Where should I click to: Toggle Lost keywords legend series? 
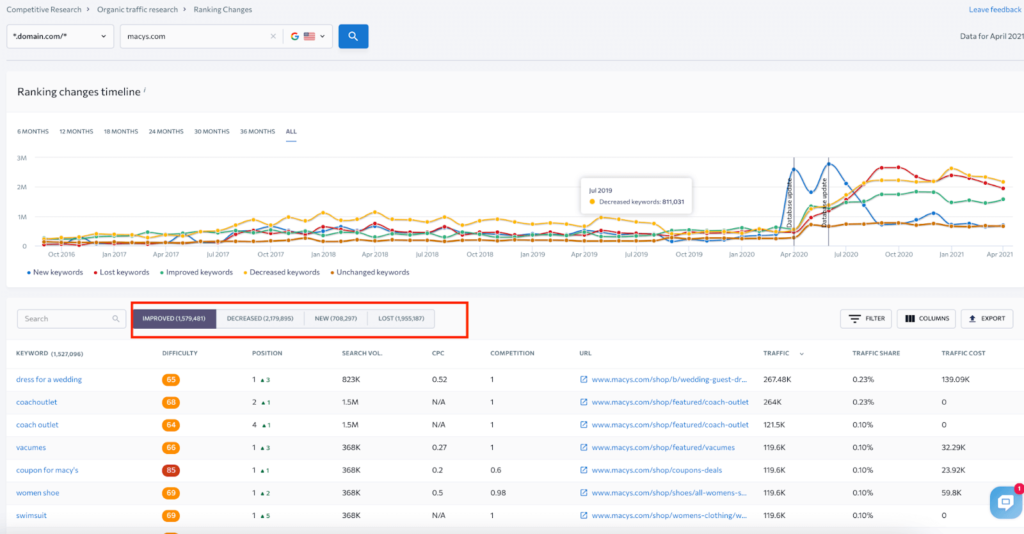(x=121, y=272)
